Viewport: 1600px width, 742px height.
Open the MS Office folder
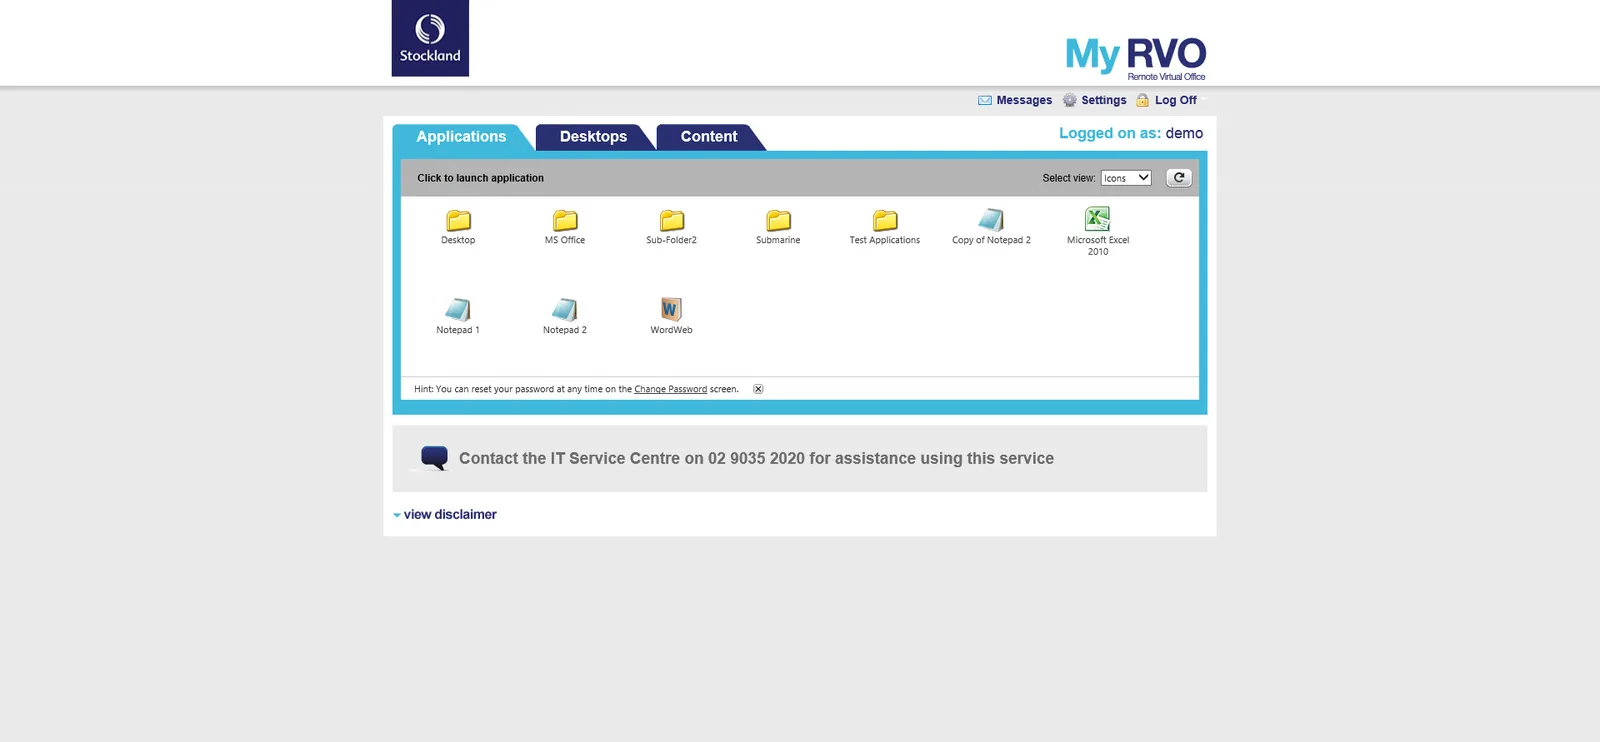(x=565, y=220)
